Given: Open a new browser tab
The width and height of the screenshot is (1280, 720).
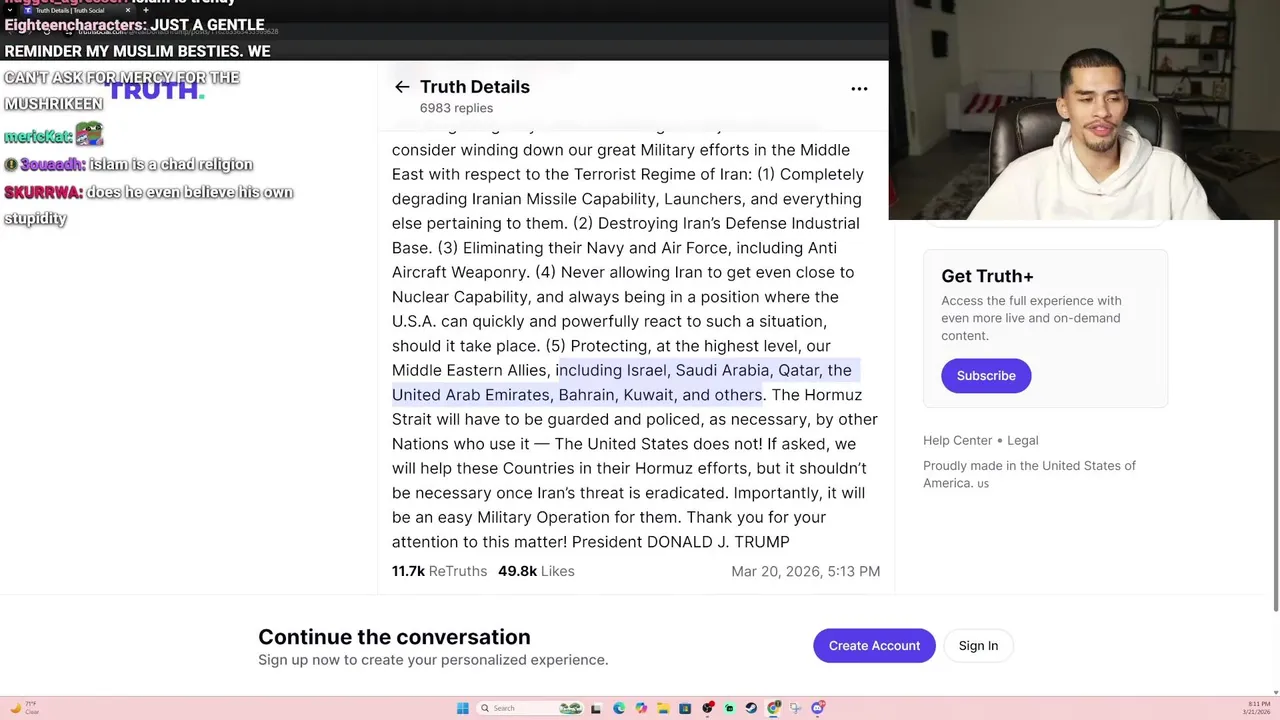Looking at the screenshot, I should tap(146, 10).
